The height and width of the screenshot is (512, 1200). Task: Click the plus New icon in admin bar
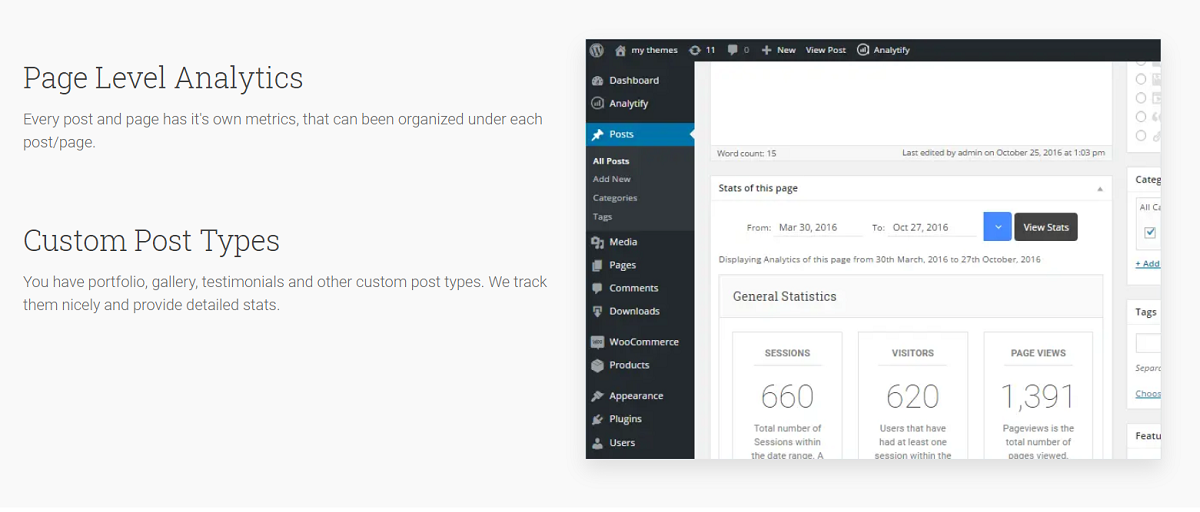[767, 50]
